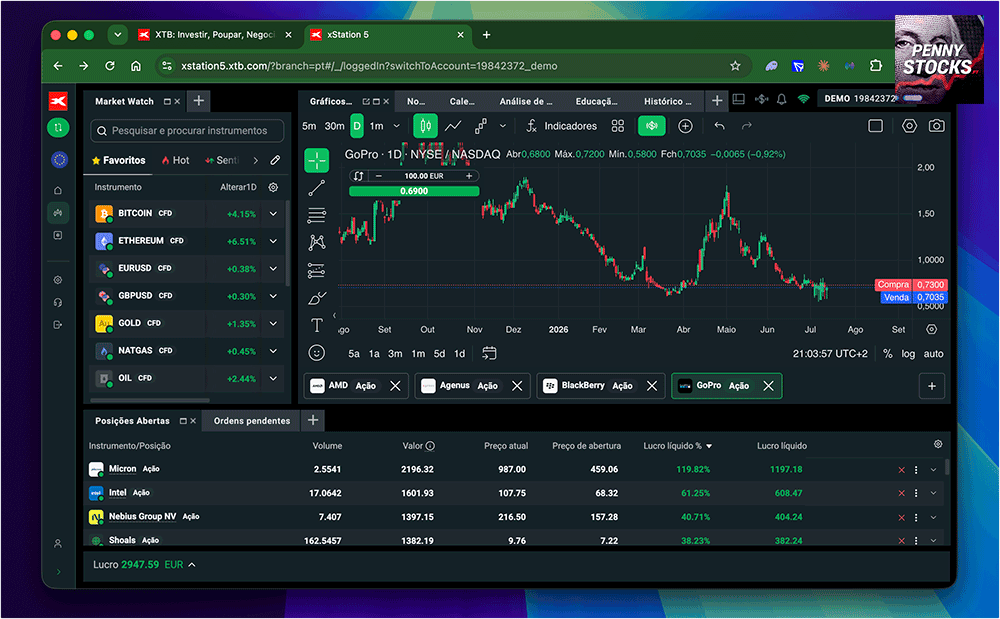This screenshot has width=1000, height=619.
Task: Open Indicadores panel
Action: tap(561, 126)
